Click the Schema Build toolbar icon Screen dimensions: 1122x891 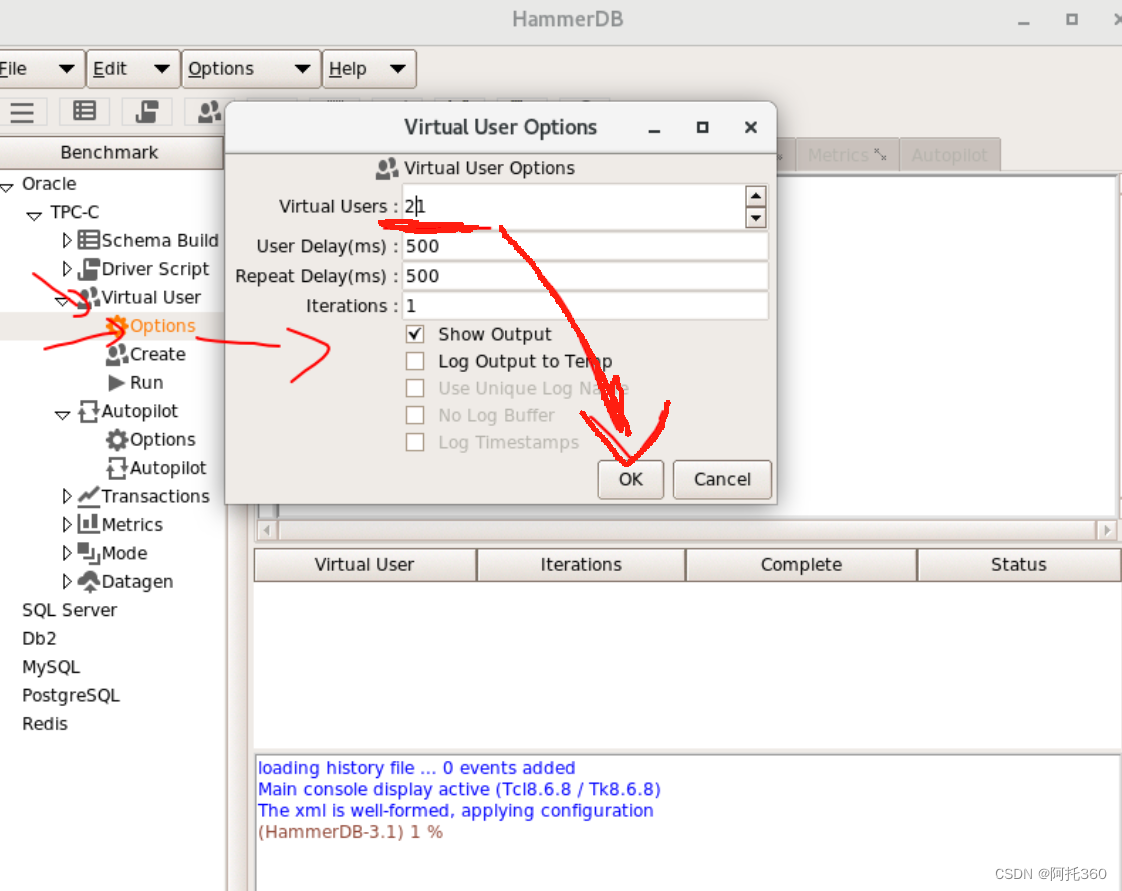84,111
